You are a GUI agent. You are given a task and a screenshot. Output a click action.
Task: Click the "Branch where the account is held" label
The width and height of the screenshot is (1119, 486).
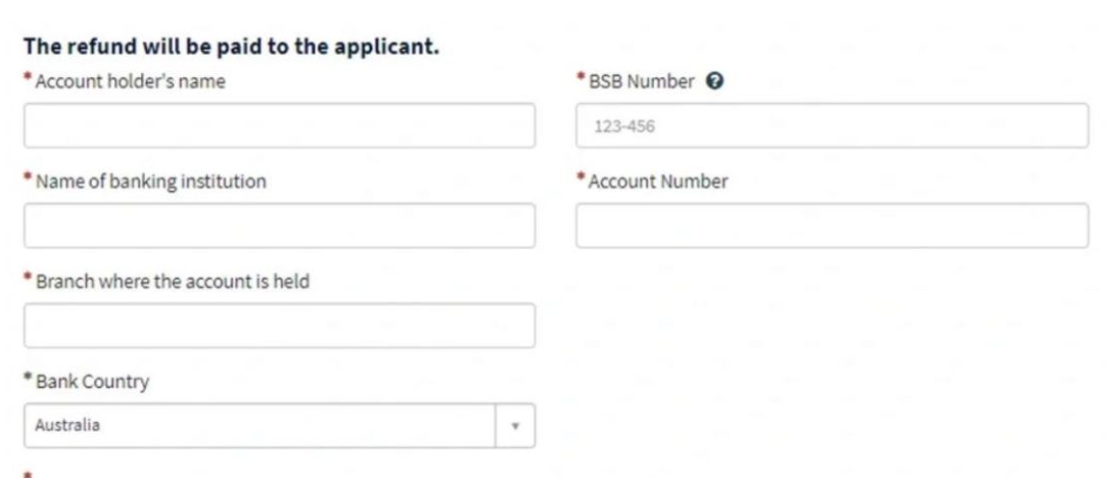[x=172, y=282]
